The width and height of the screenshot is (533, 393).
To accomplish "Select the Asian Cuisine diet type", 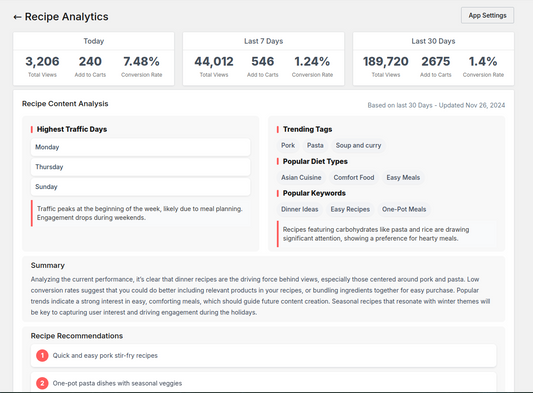I will (301, 177).
